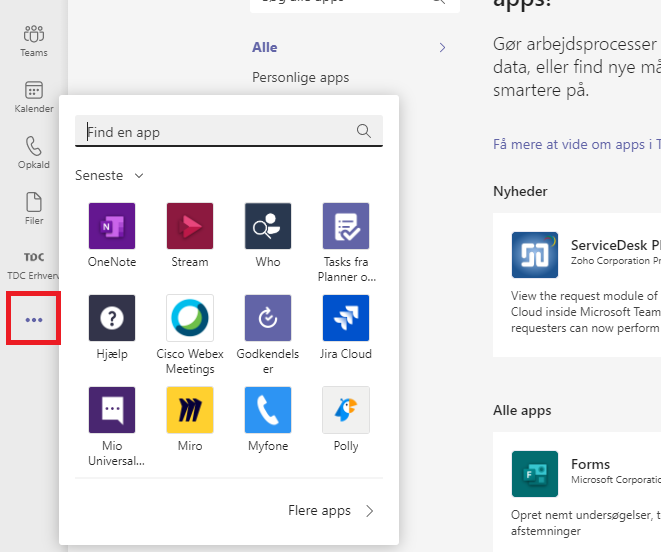Open the Who app
The width and height of the screenshot is (661, 552).
(x=268, y=235)
